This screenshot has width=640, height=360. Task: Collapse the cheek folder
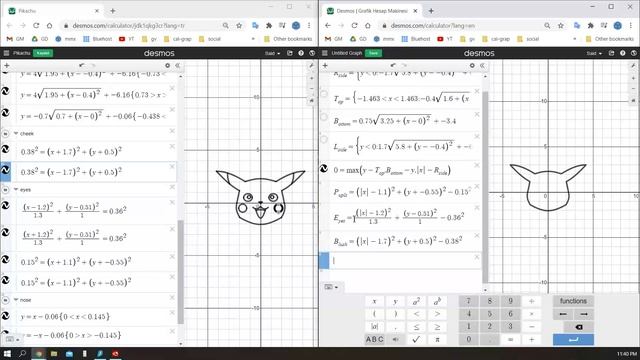(16, 133)
